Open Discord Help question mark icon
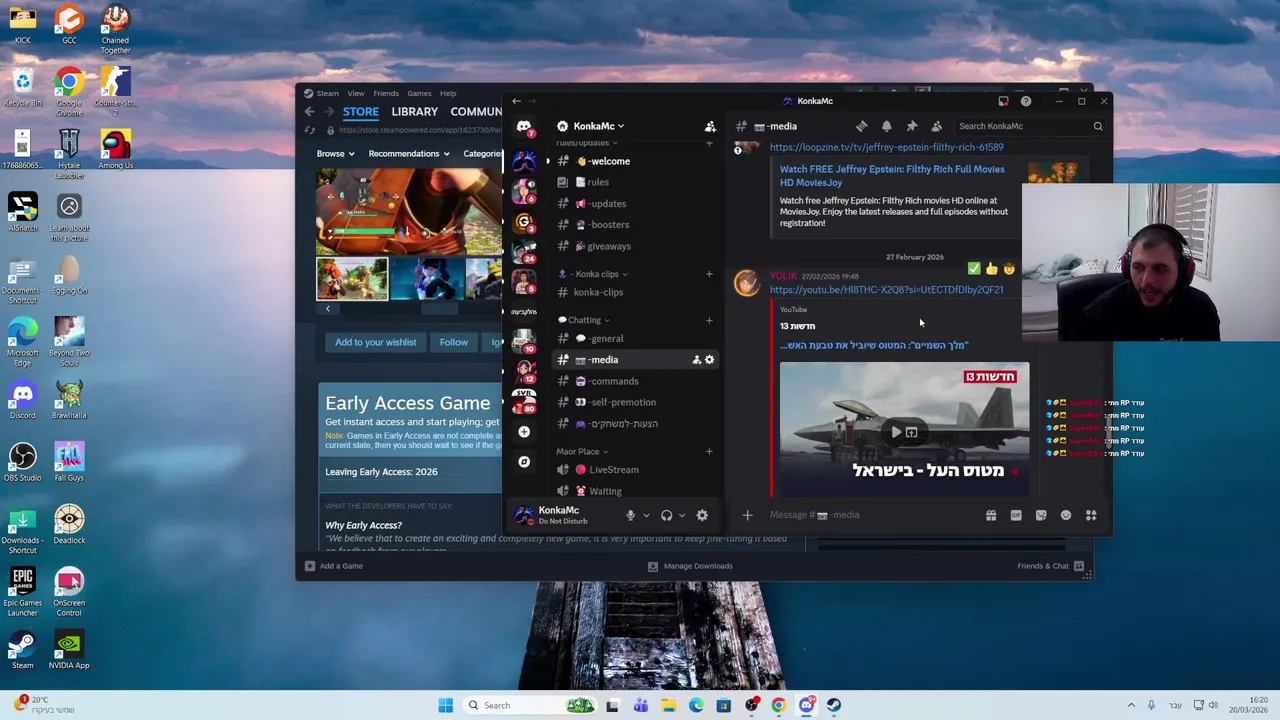The height and width of the screenshot is (720, 1280). [1026, 101]
